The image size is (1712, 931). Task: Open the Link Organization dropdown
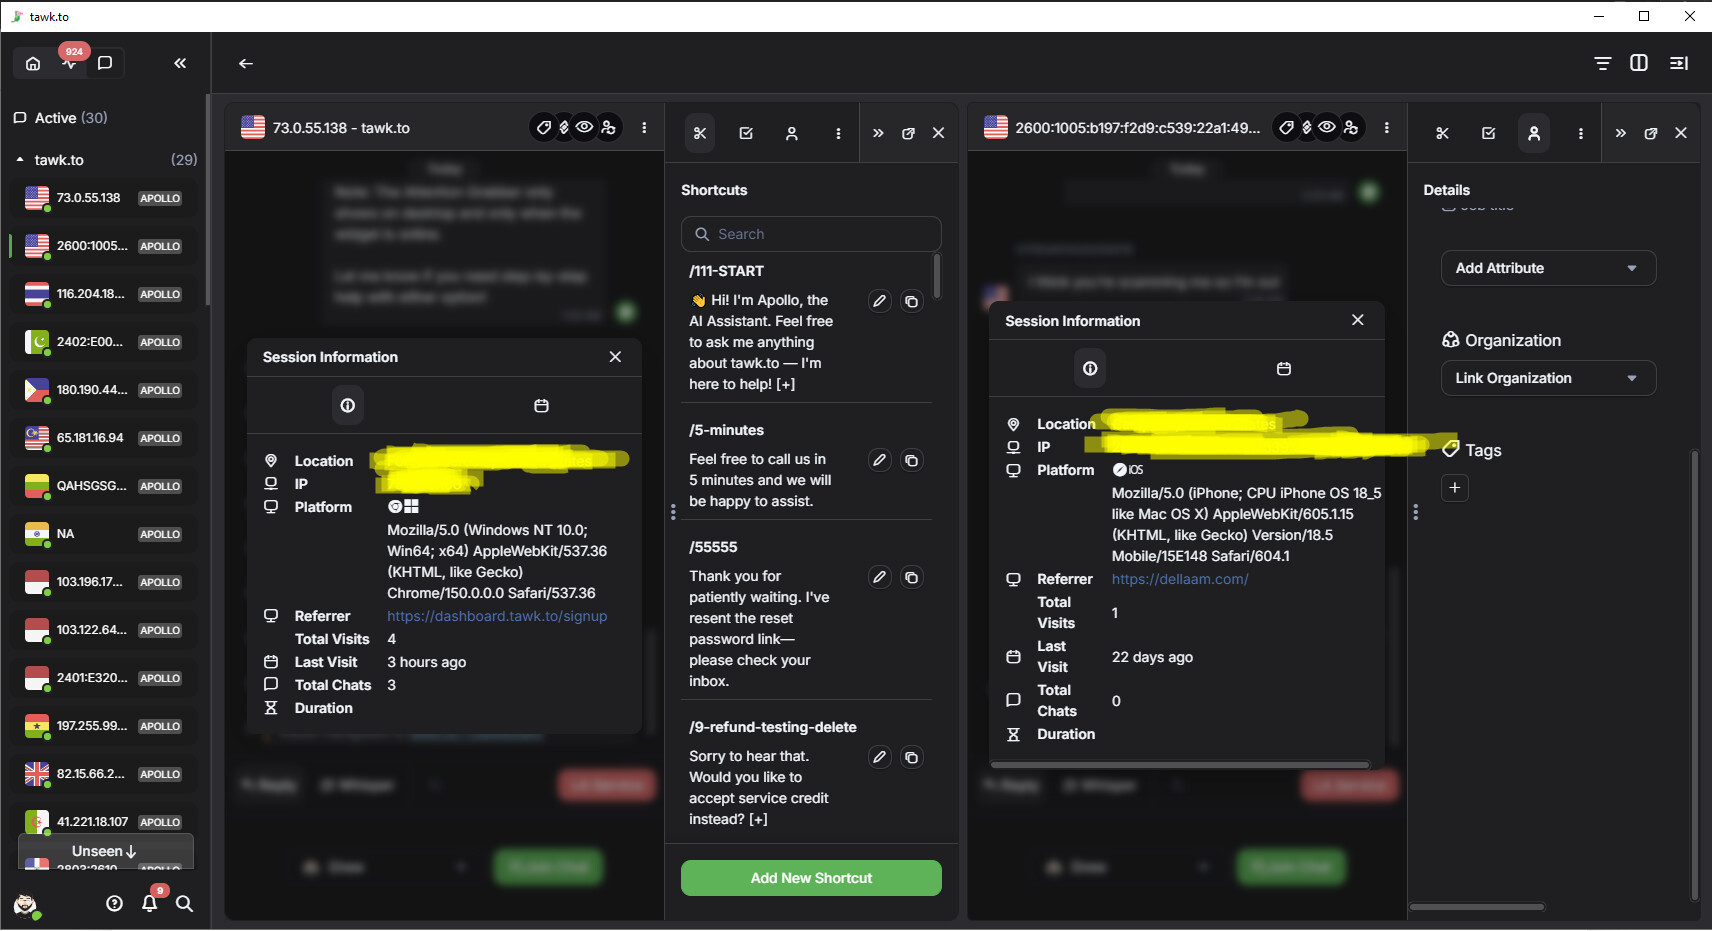(x=1548, y=378)
